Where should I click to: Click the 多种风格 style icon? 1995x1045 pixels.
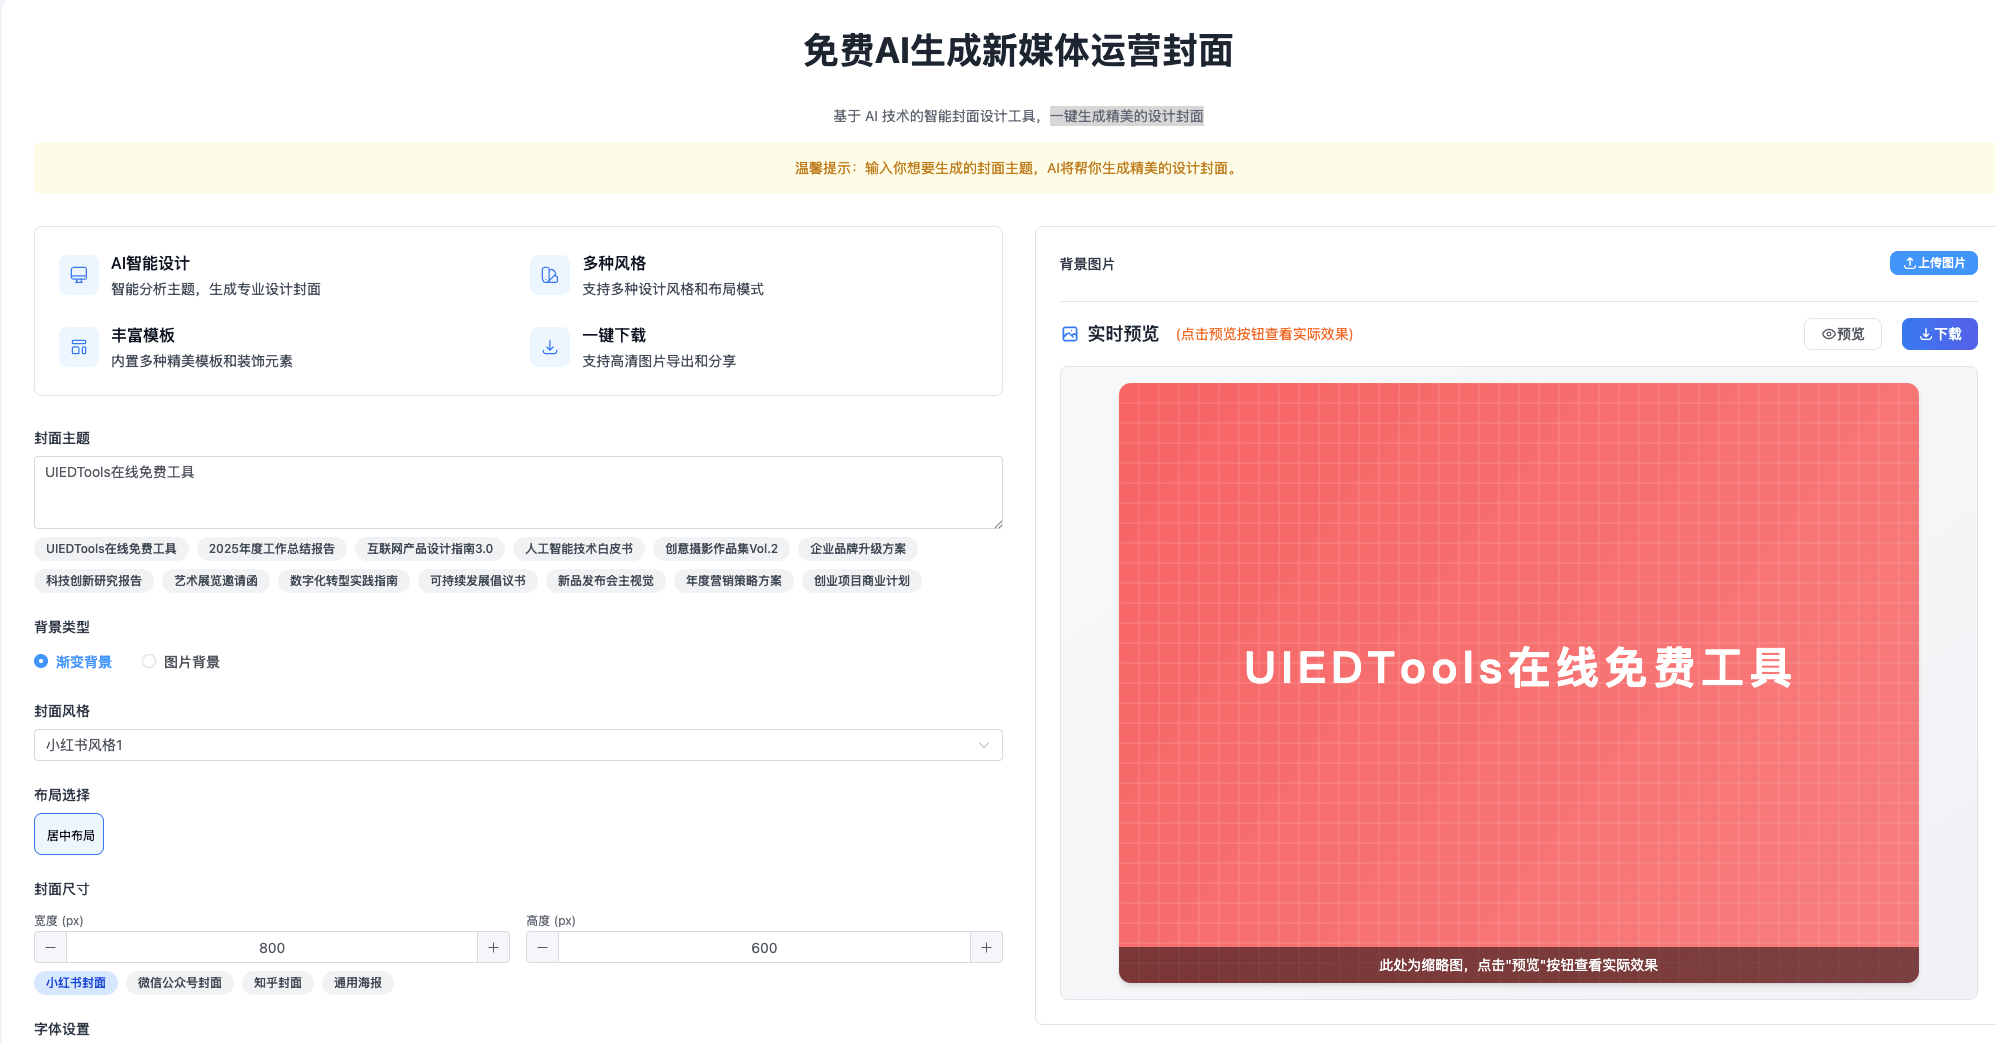[x=550, y=275]
